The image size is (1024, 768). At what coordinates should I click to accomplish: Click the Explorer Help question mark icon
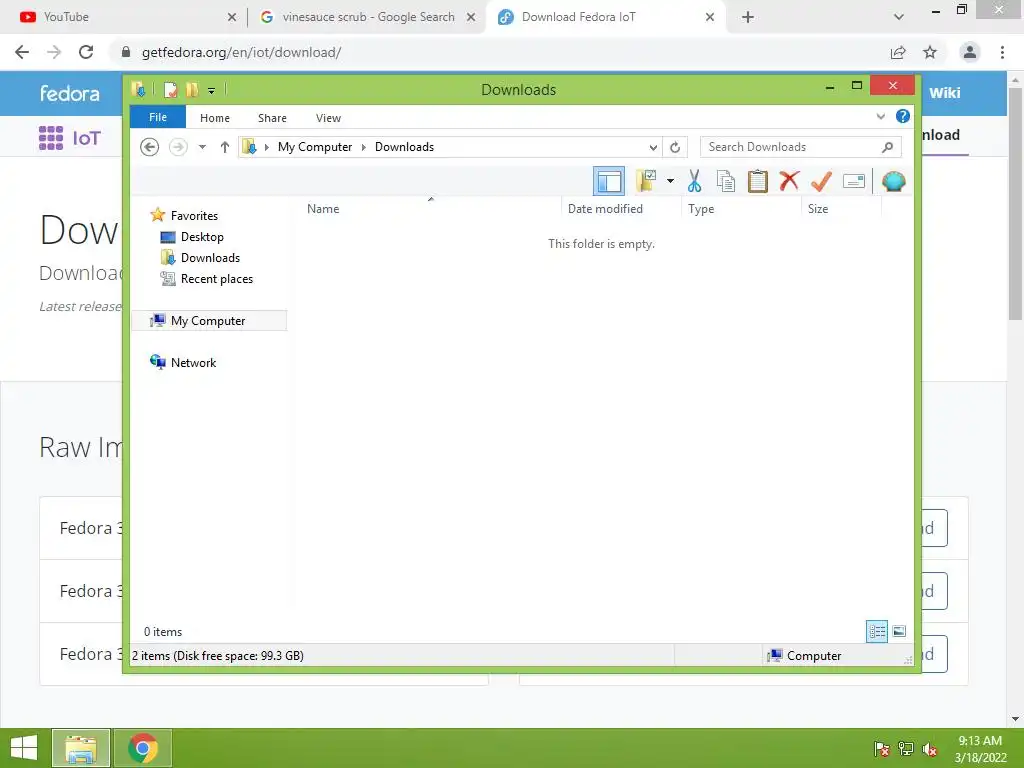[x=903, y=116]
